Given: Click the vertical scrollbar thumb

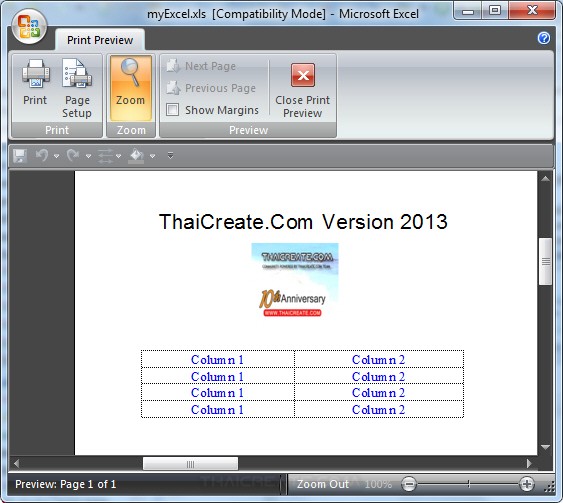Looking at the screenshot, I should (x=545, y=261).
